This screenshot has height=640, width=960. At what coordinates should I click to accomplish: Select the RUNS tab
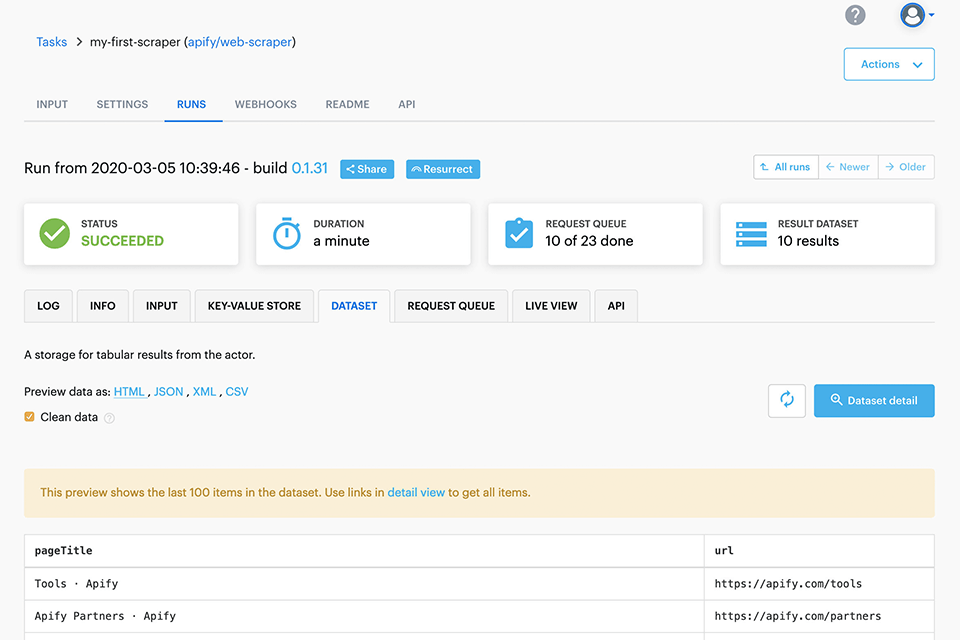pyautogui.click(x=192, y=104)
